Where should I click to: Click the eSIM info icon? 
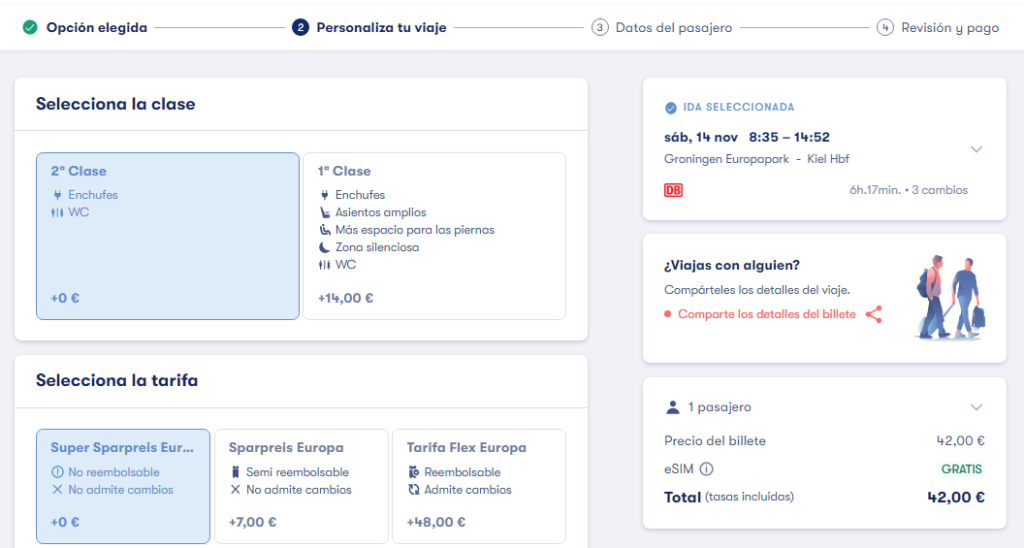707,469
